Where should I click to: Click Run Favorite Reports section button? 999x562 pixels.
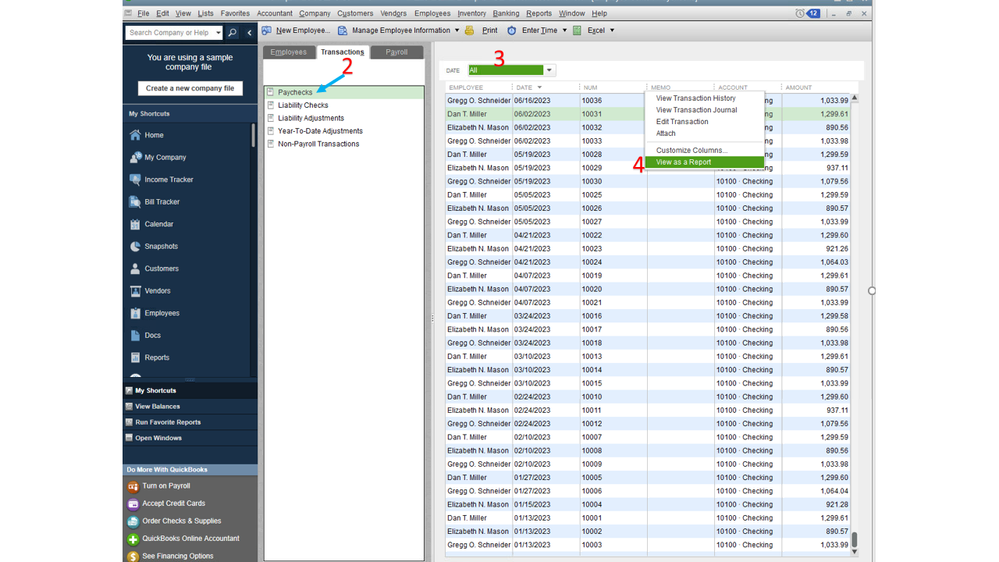[190, 422]
